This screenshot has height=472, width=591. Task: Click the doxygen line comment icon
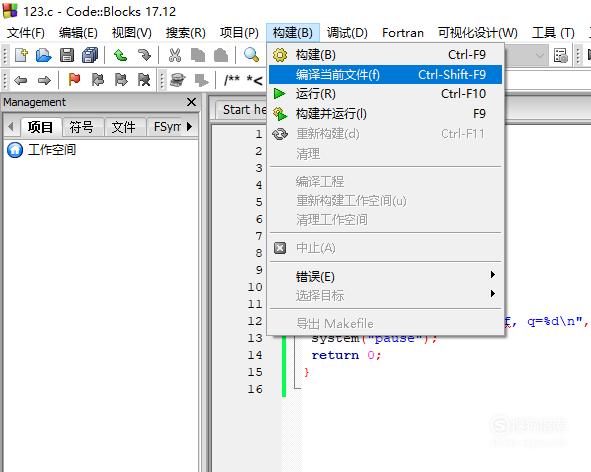tap(254, 80)
